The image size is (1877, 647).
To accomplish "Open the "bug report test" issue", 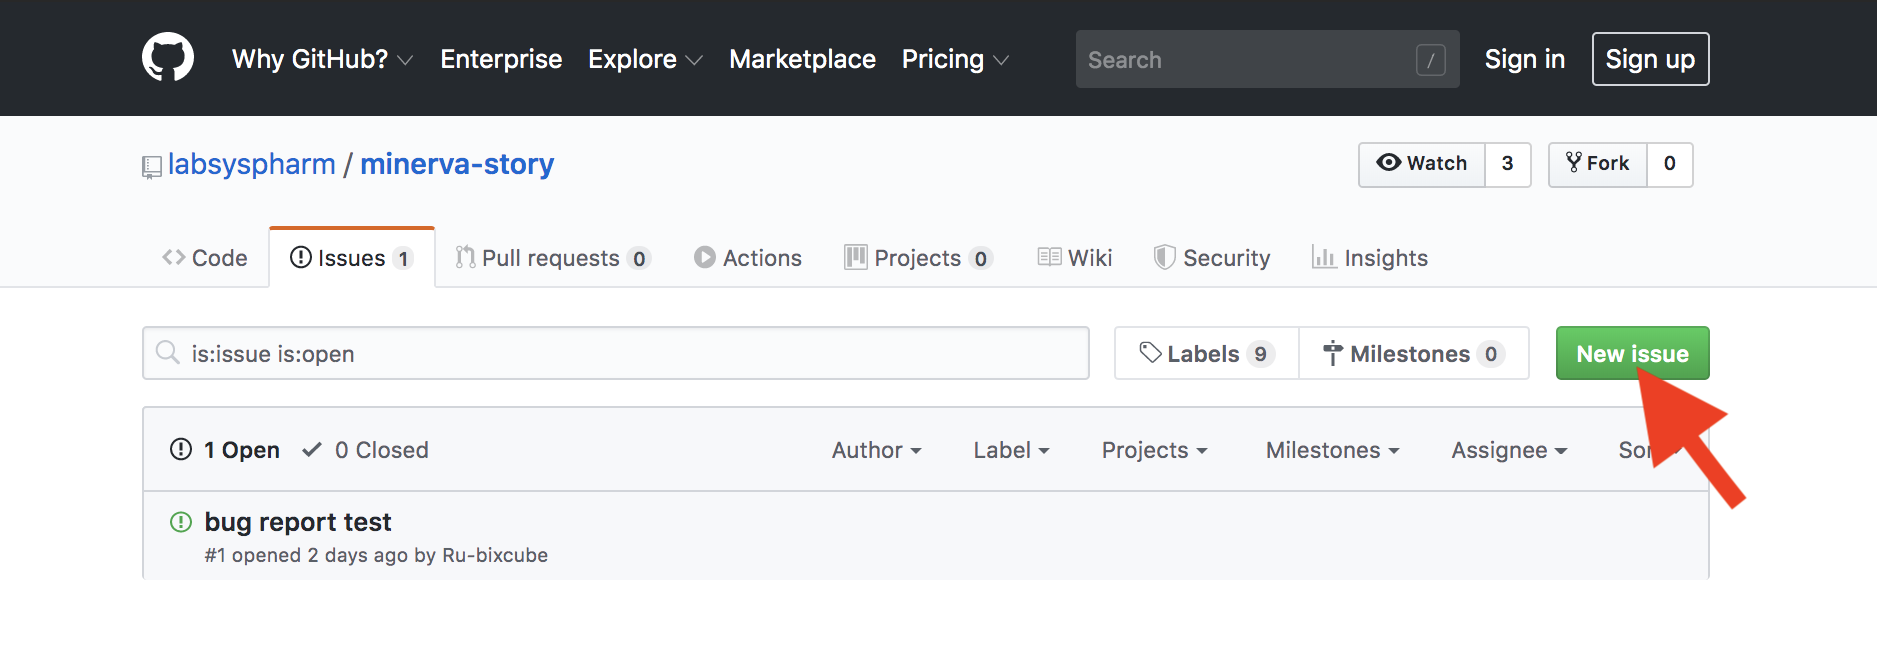I will tap(298, 522).
